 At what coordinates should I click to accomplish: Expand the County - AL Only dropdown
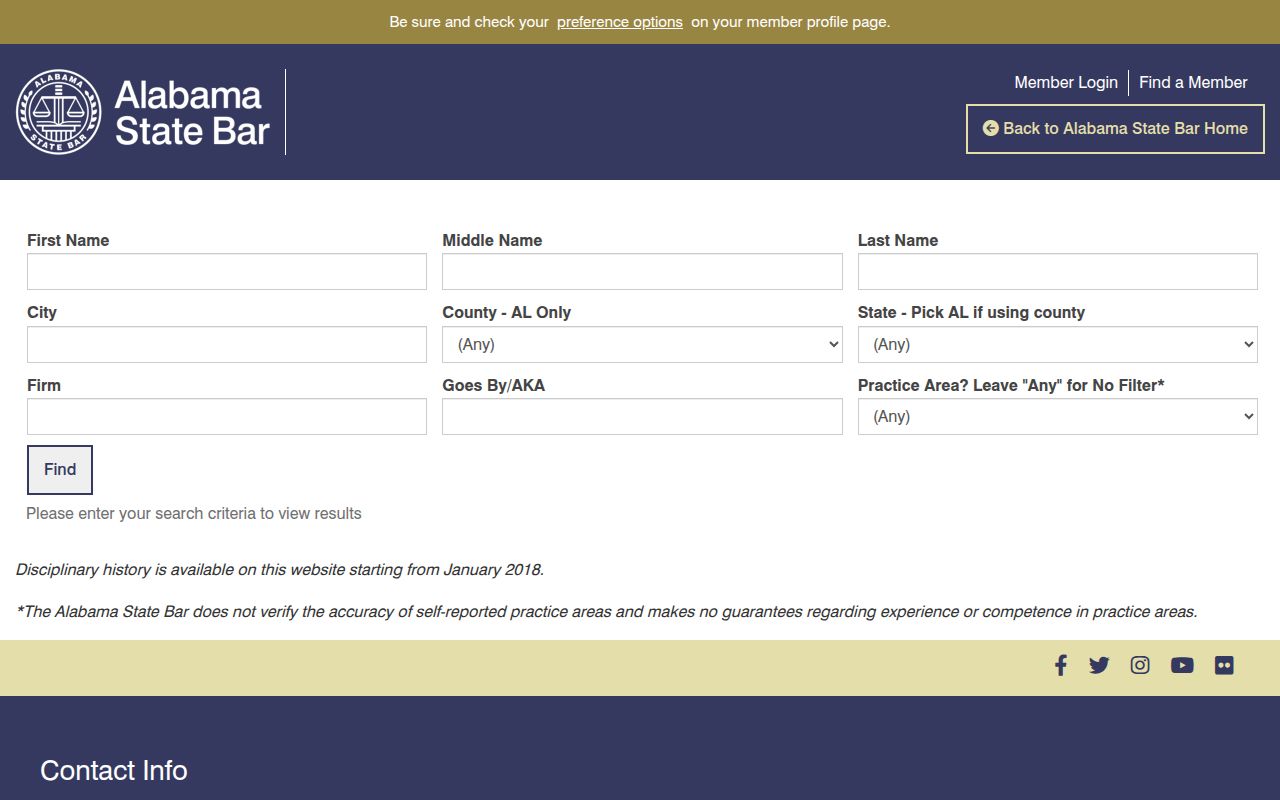tap(642, 344)
